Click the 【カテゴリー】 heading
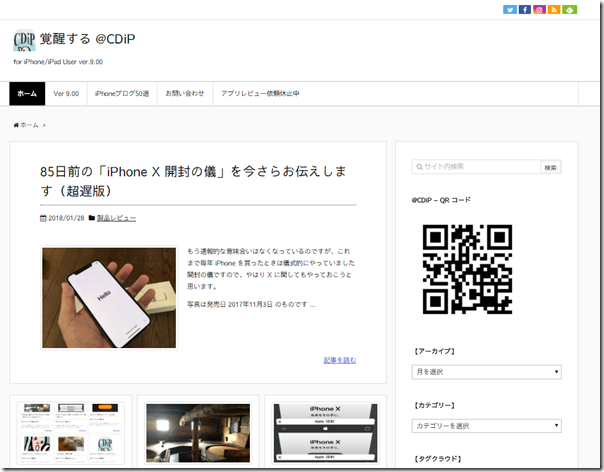604x472 pixels. click(x=435, y=405)
